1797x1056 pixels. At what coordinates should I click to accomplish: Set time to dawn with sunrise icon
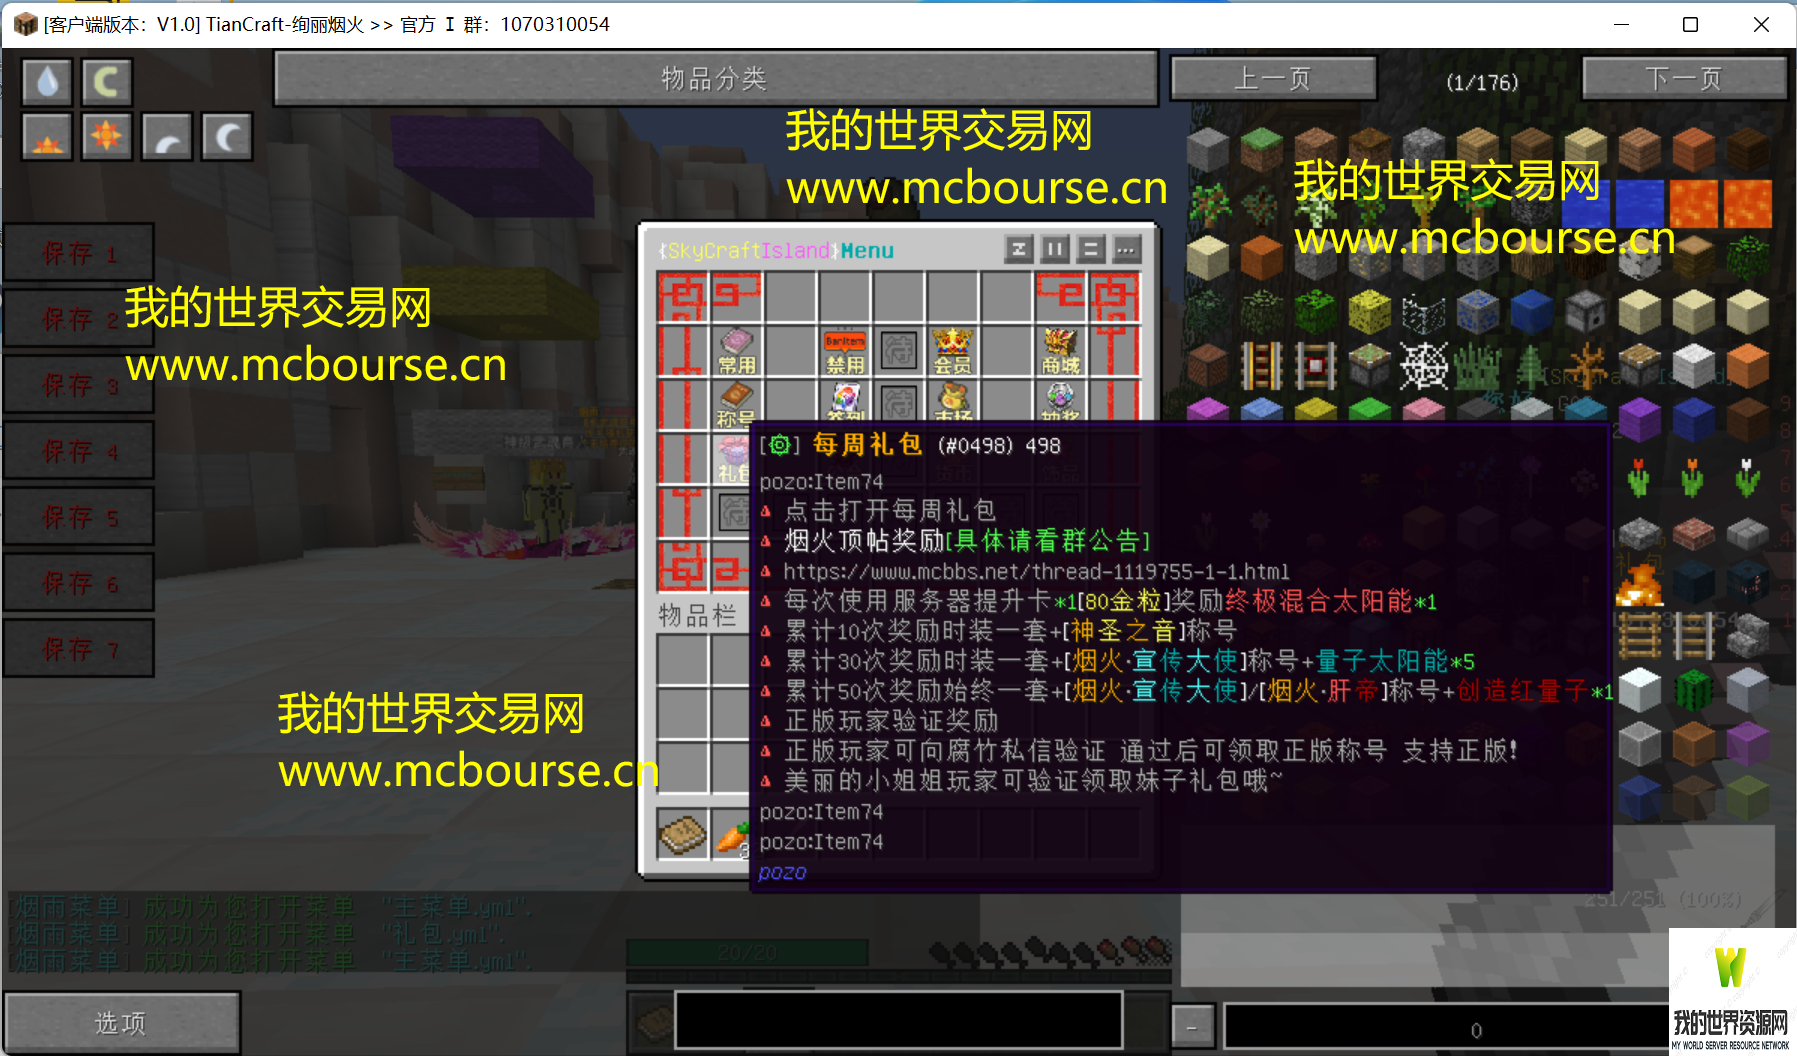coord(47,137)
